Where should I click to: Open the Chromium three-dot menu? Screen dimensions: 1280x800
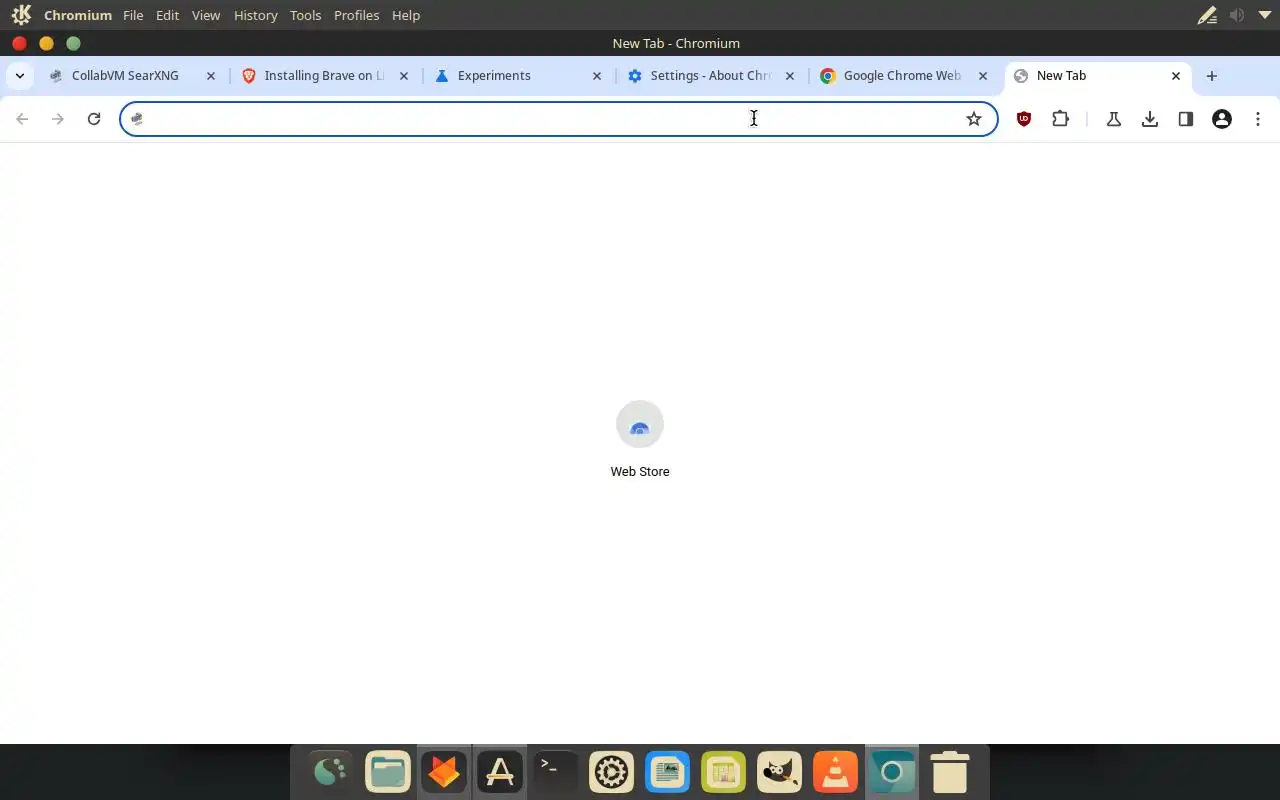pyautogui.click(x=1258, y=119)
